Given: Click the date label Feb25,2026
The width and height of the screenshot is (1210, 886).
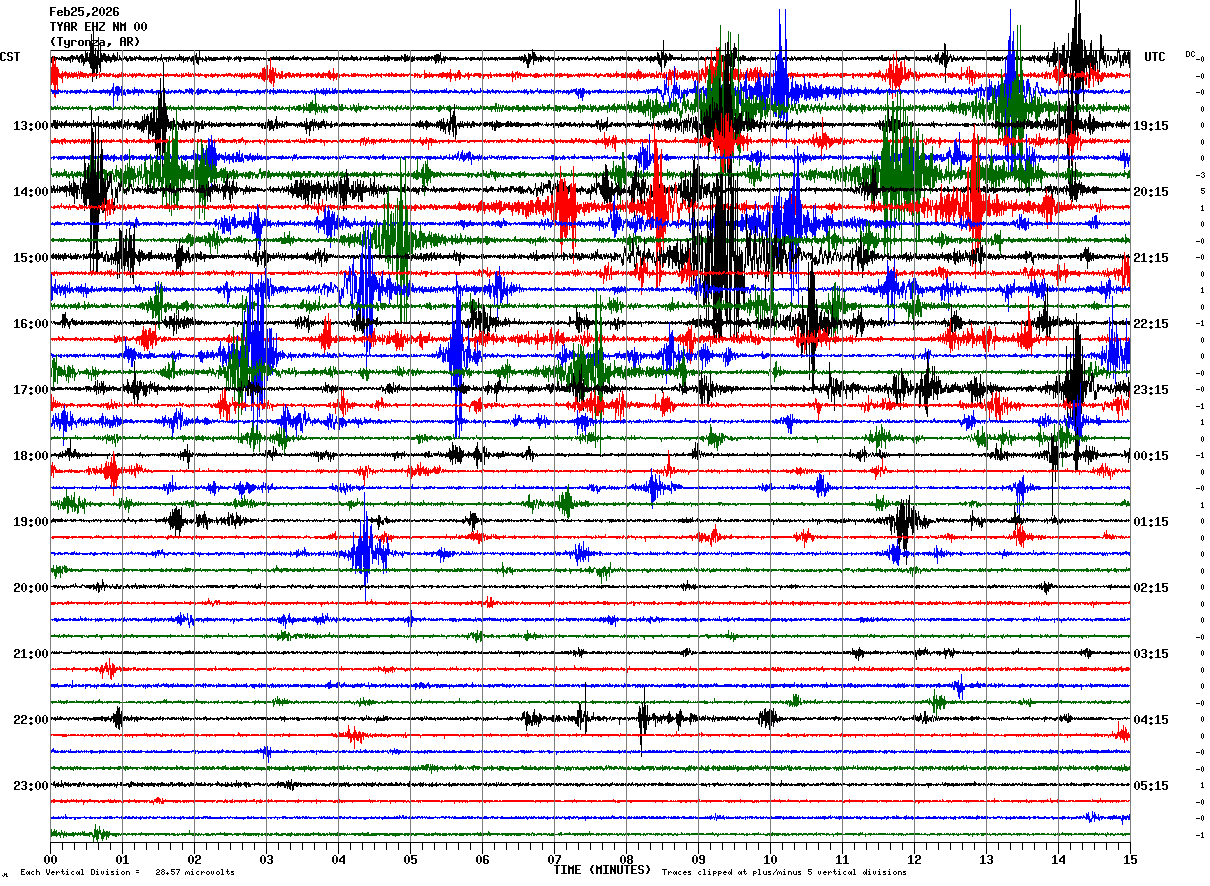Looking at the screenshot, I should coord(84,12).
